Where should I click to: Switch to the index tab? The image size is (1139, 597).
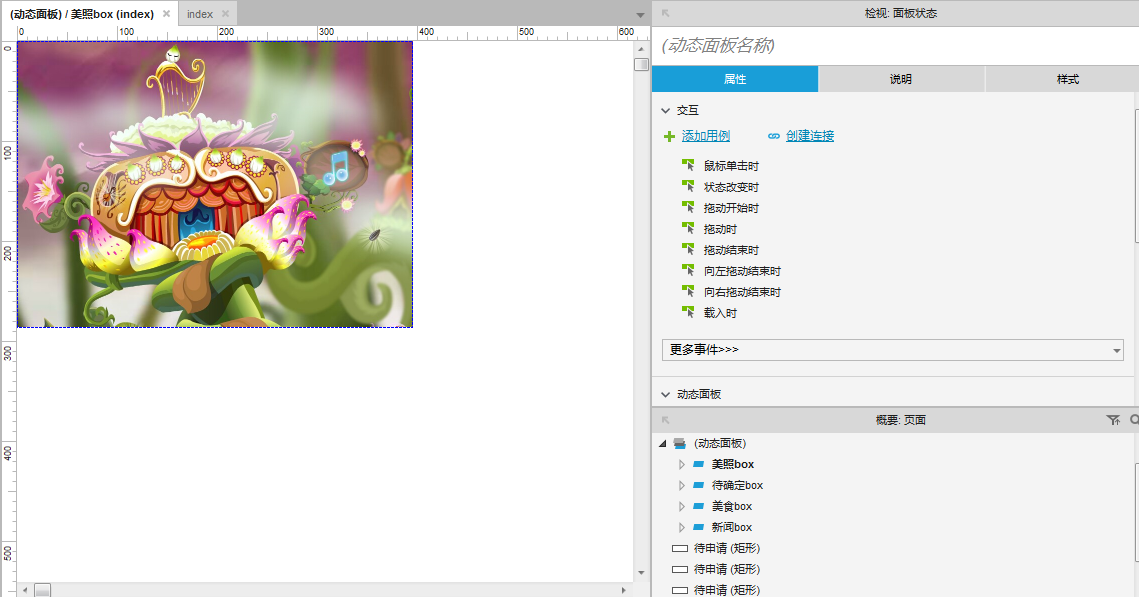click(x=200, y=14)
